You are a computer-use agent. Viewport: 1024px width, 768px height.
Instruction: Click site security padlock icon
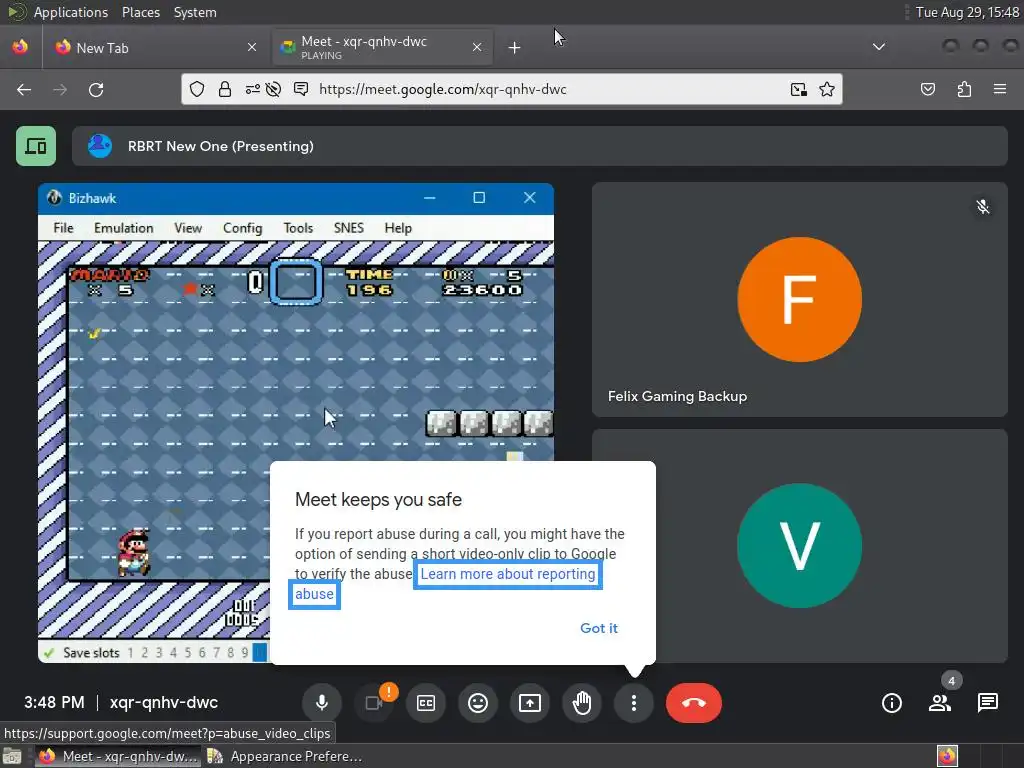point(225,89)
